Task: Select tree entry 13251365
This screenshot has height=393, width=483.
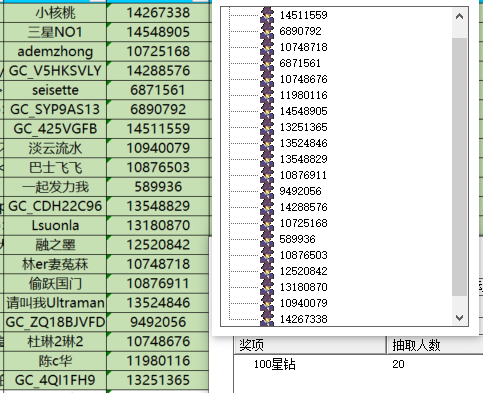Action: point(303,127)
